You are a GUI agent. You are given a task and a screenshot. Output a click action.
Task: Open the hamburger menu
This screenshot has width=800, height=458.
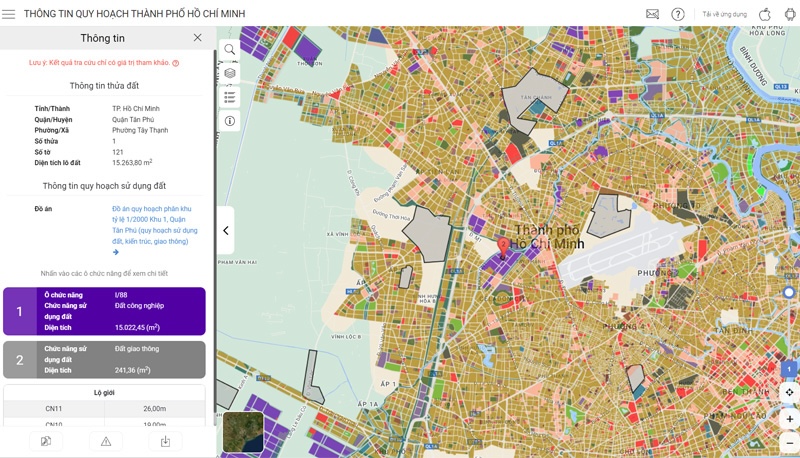point(9,14)
